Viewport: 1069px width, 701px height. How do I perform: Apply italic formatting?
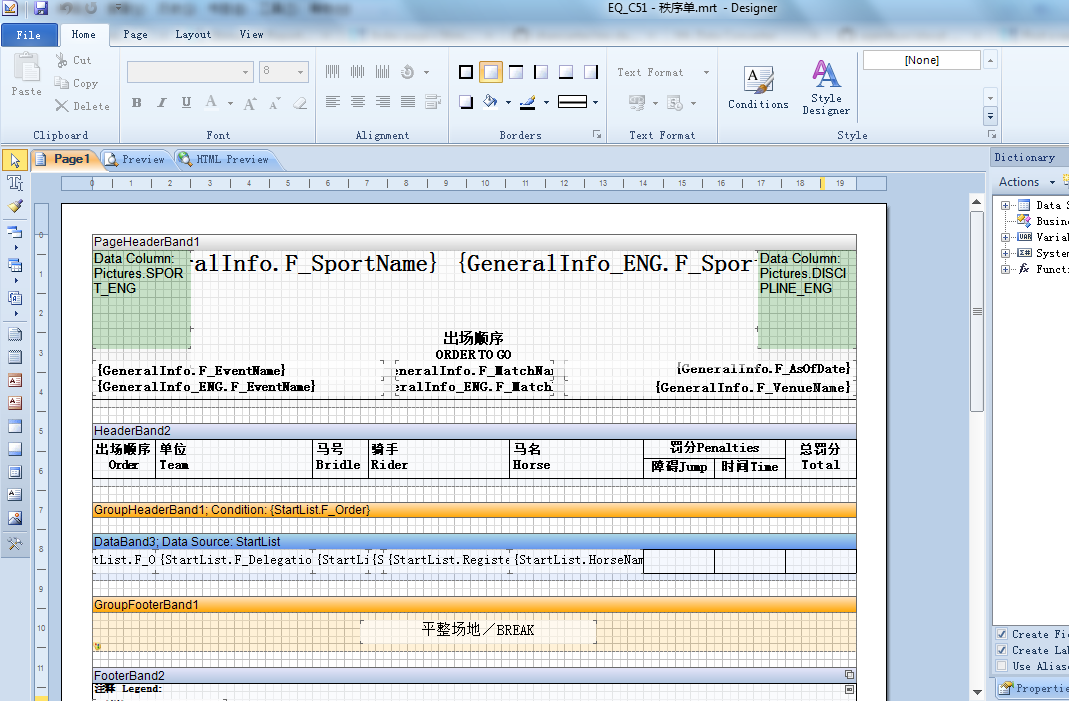(162, 103)
